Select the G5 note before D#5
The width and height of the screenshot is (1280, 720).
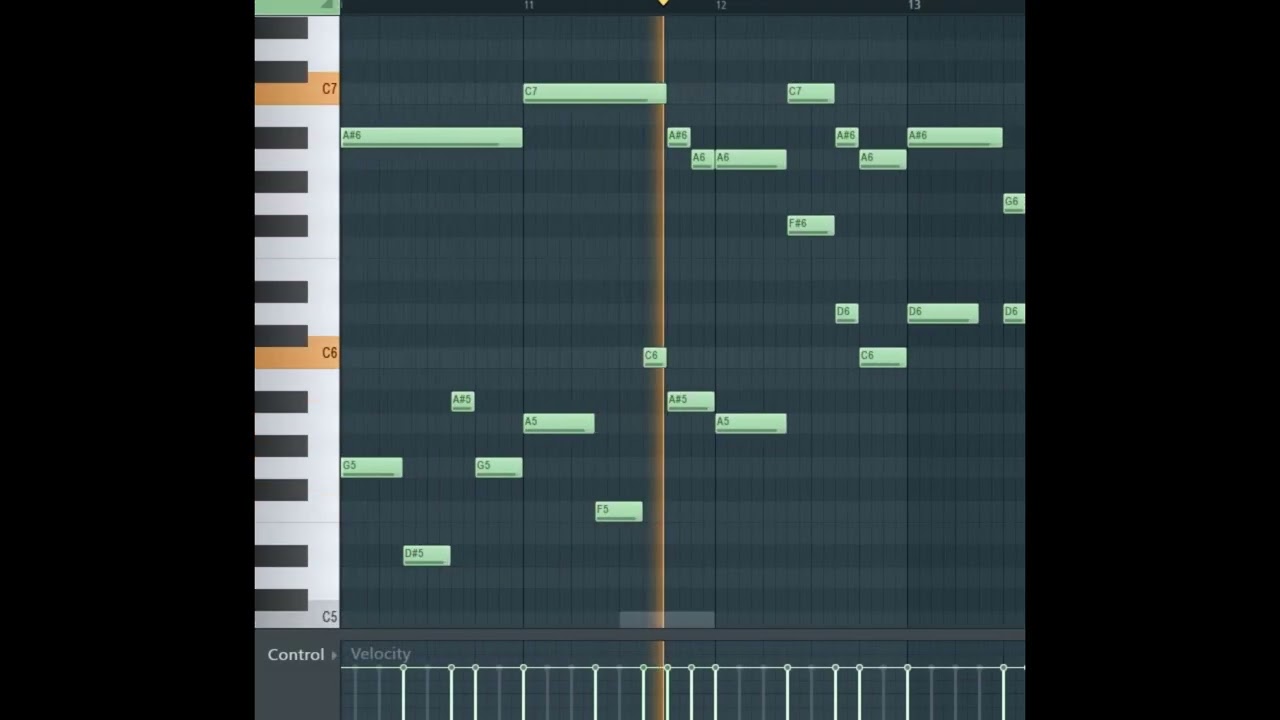pos(372,467)
